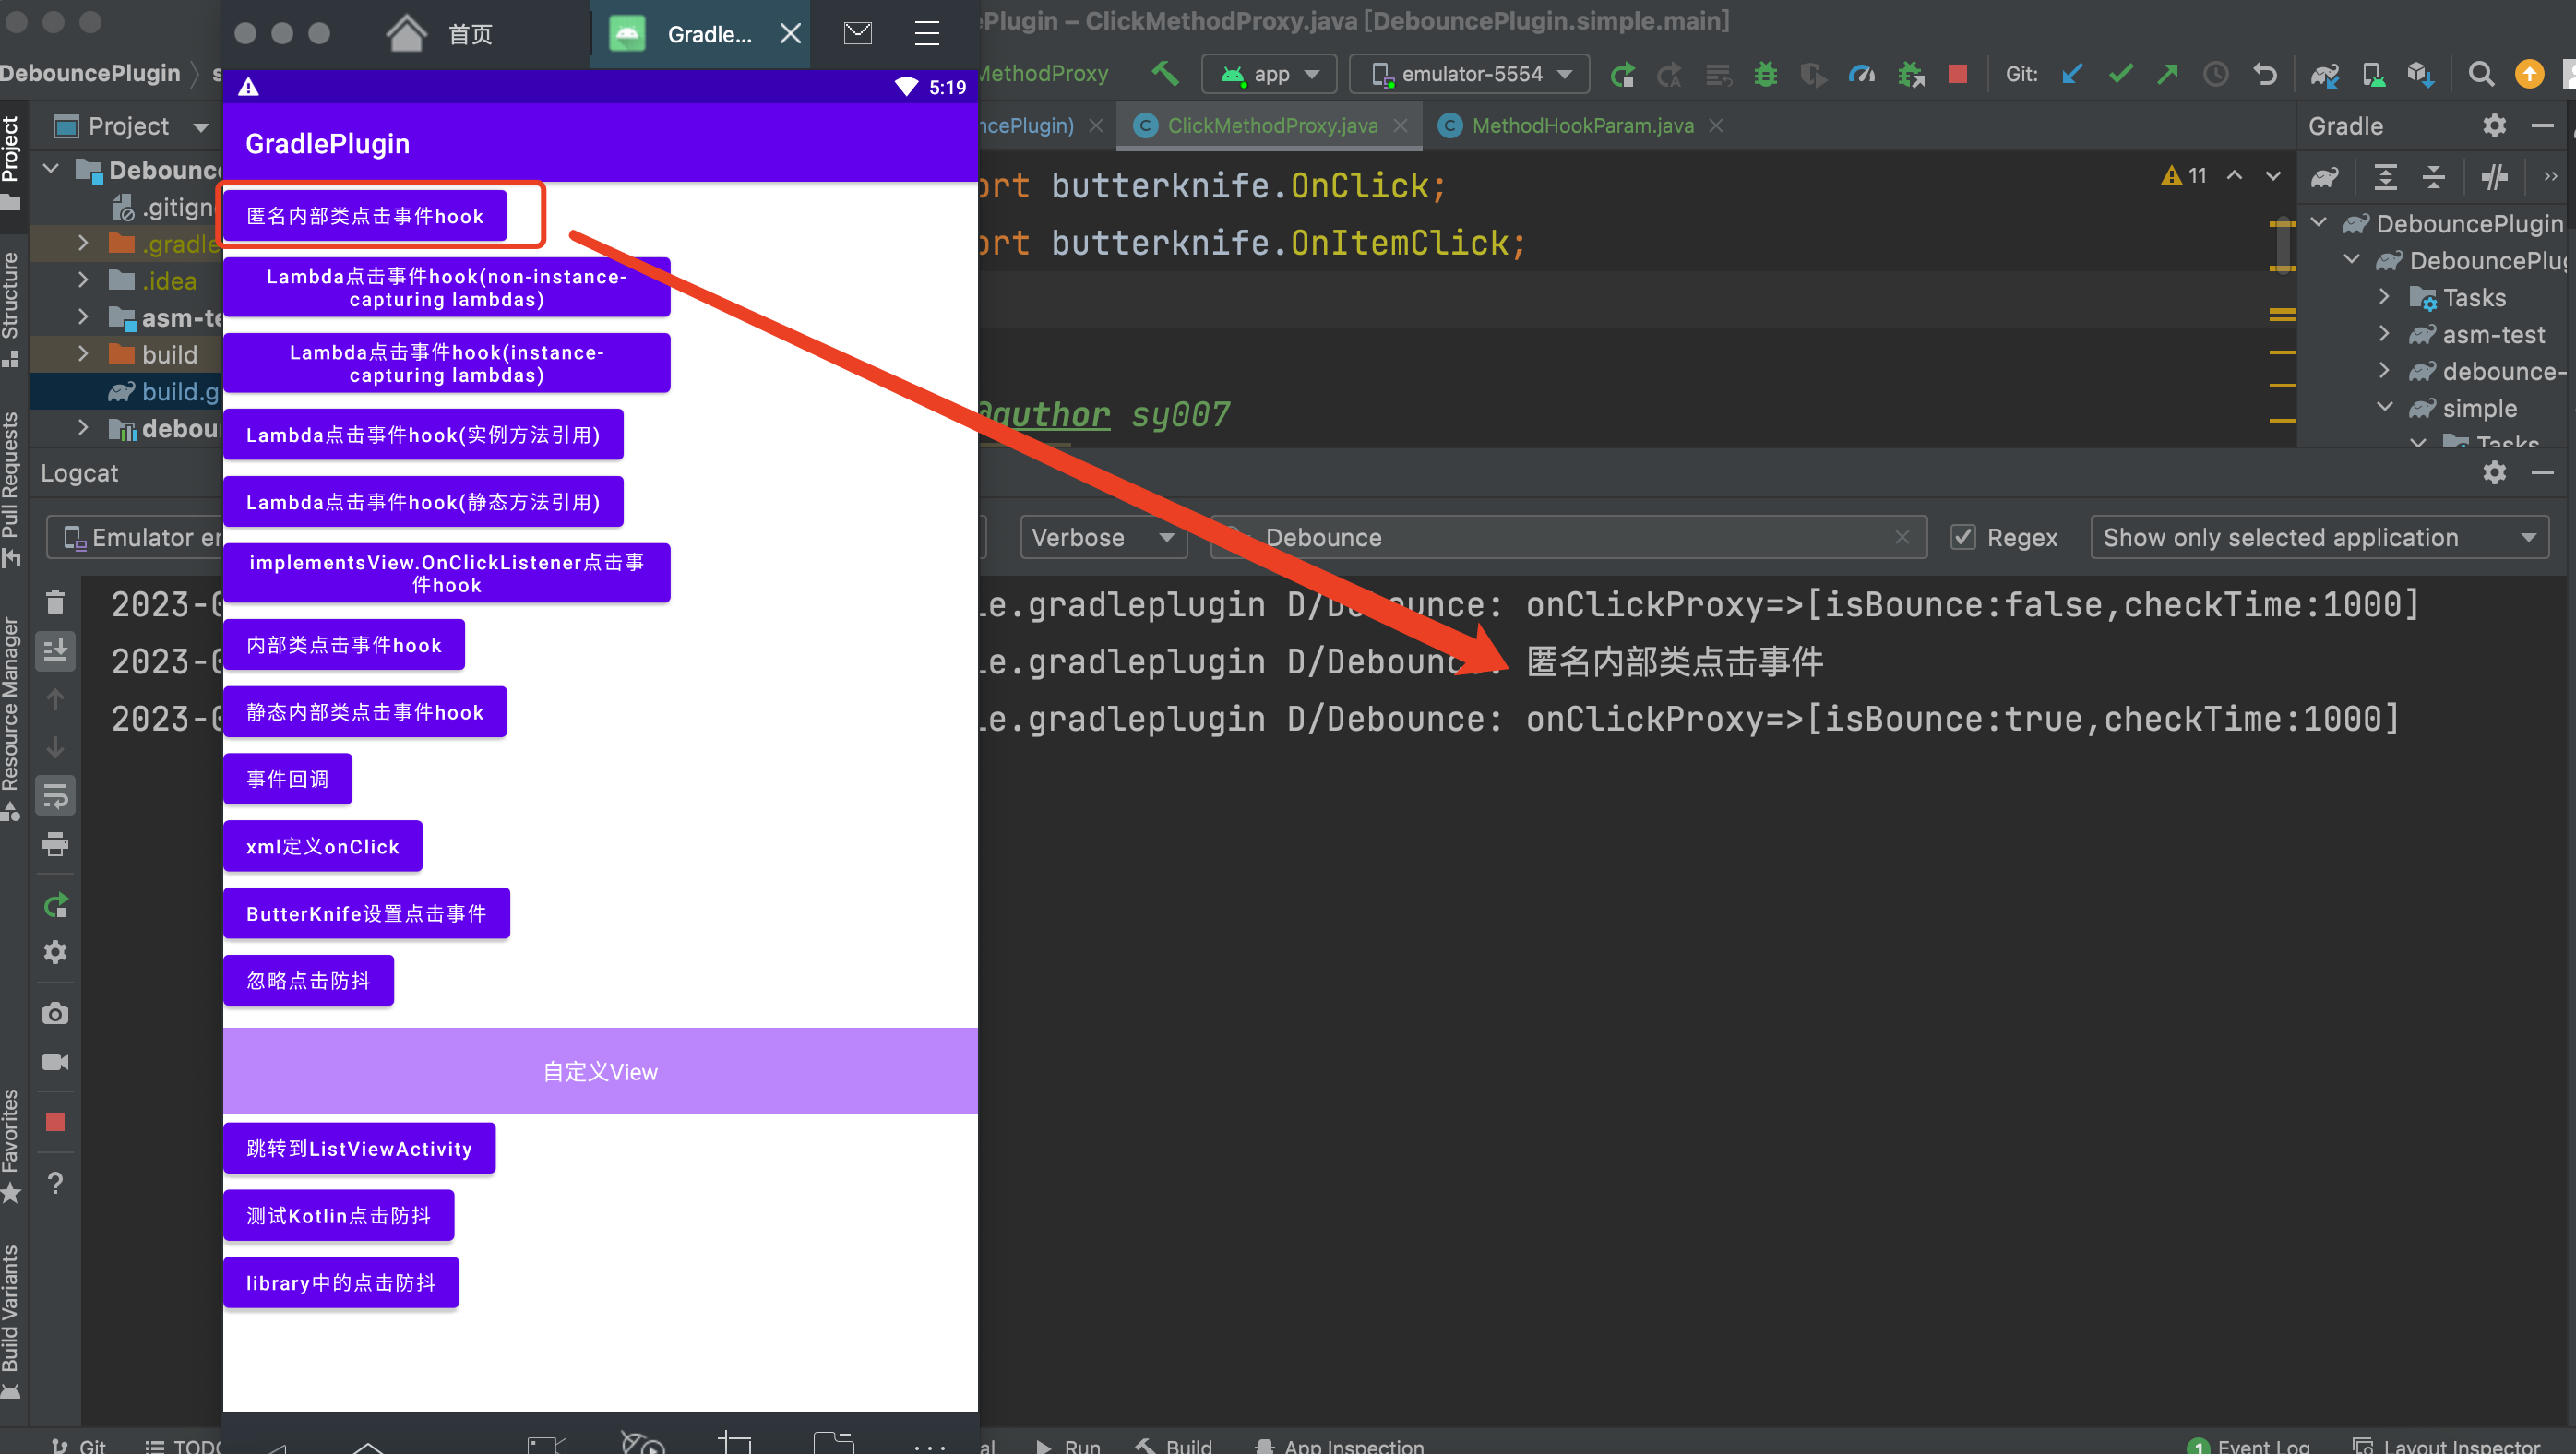Close the Gradle... emulator tab
Viewport: 2576px width, 1454px height.
click(790, 34)
